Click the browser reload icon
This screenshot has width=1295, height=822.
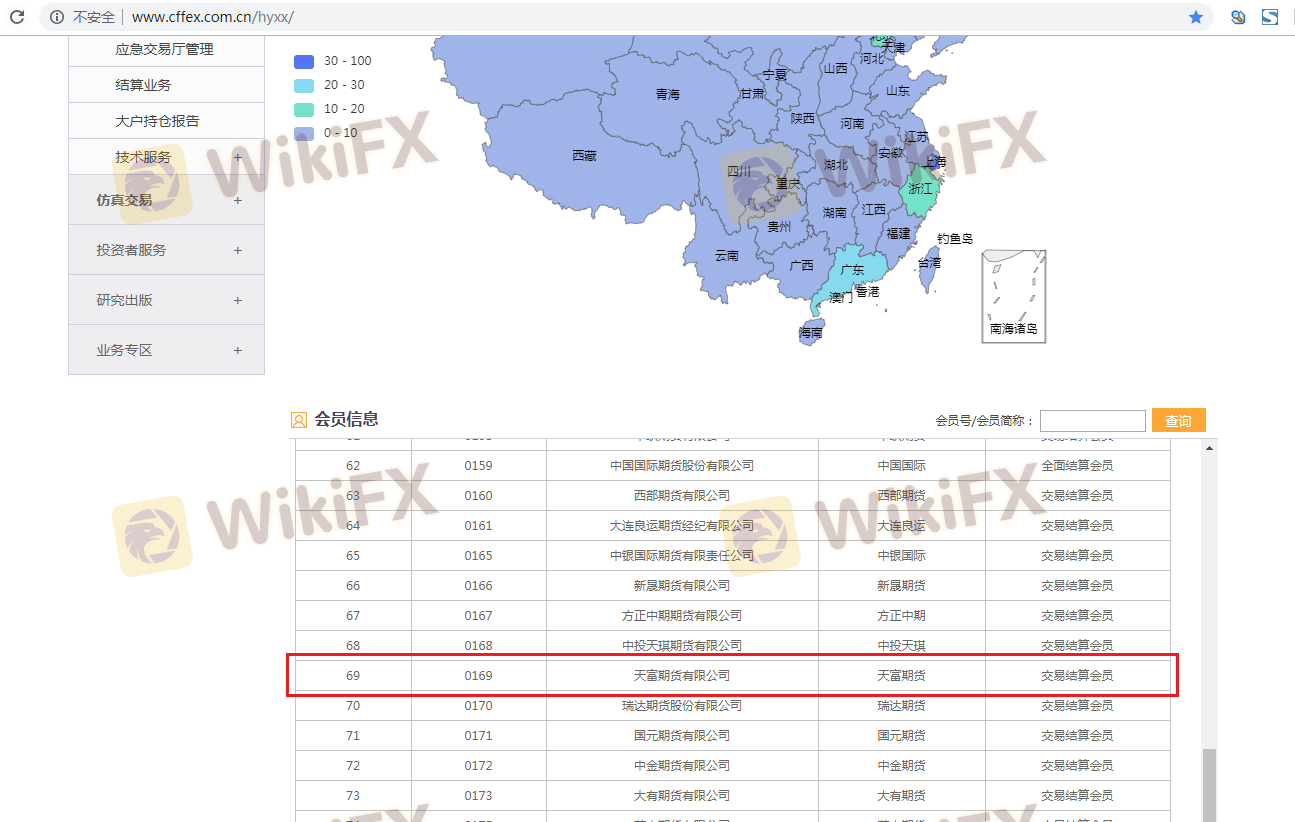[x=17, y=17]
